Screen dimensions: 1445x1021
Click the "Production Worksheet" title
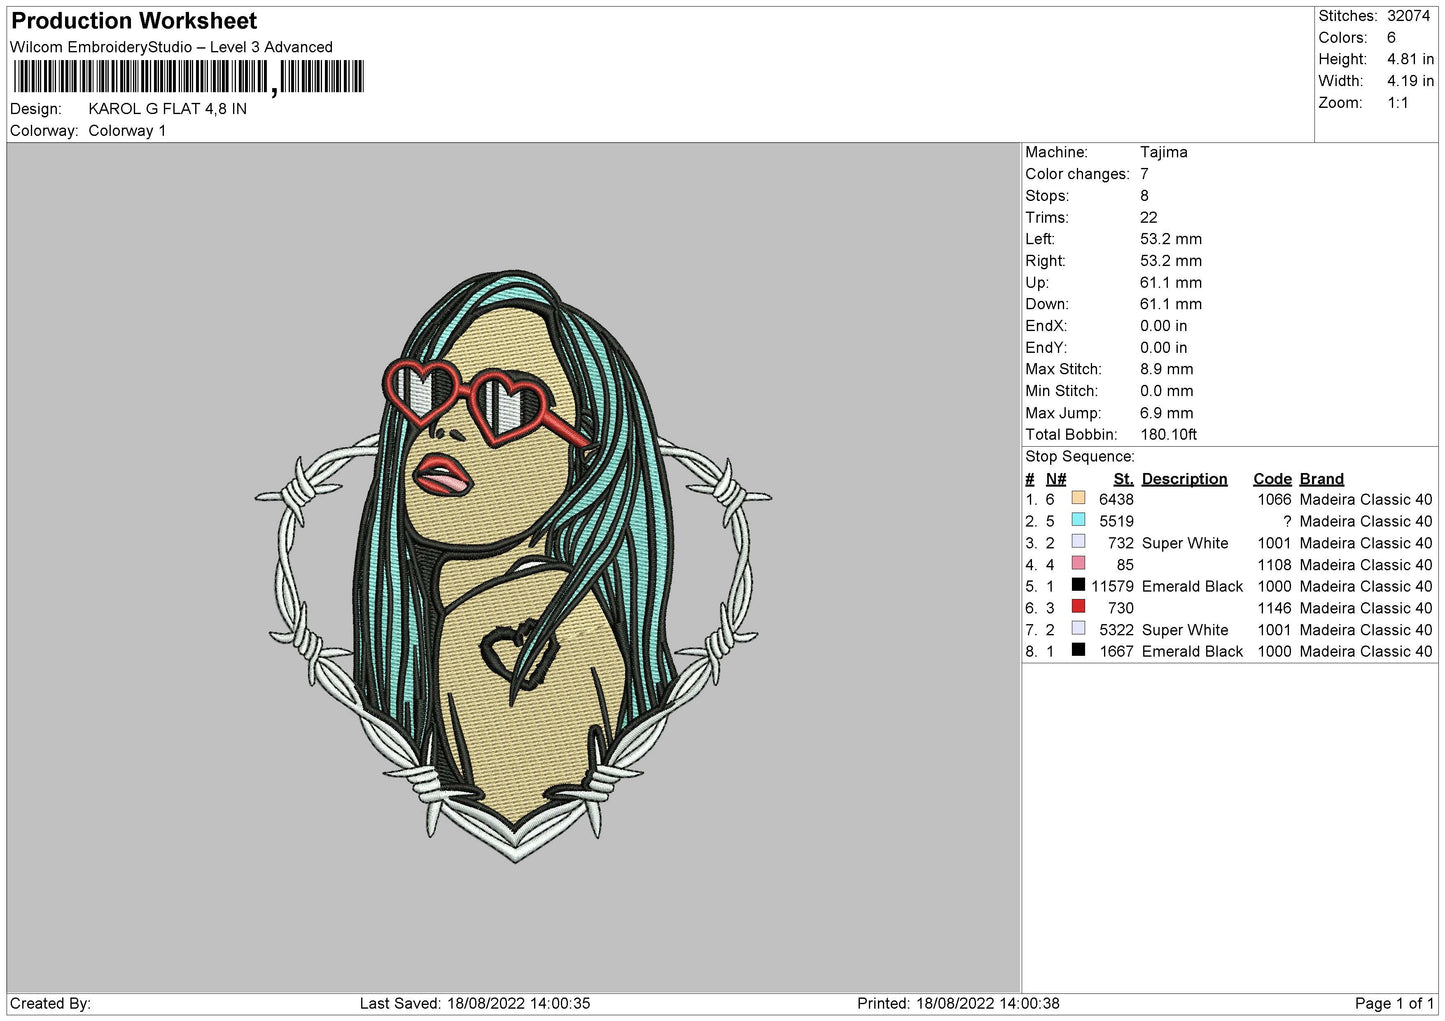pos(134,21)
